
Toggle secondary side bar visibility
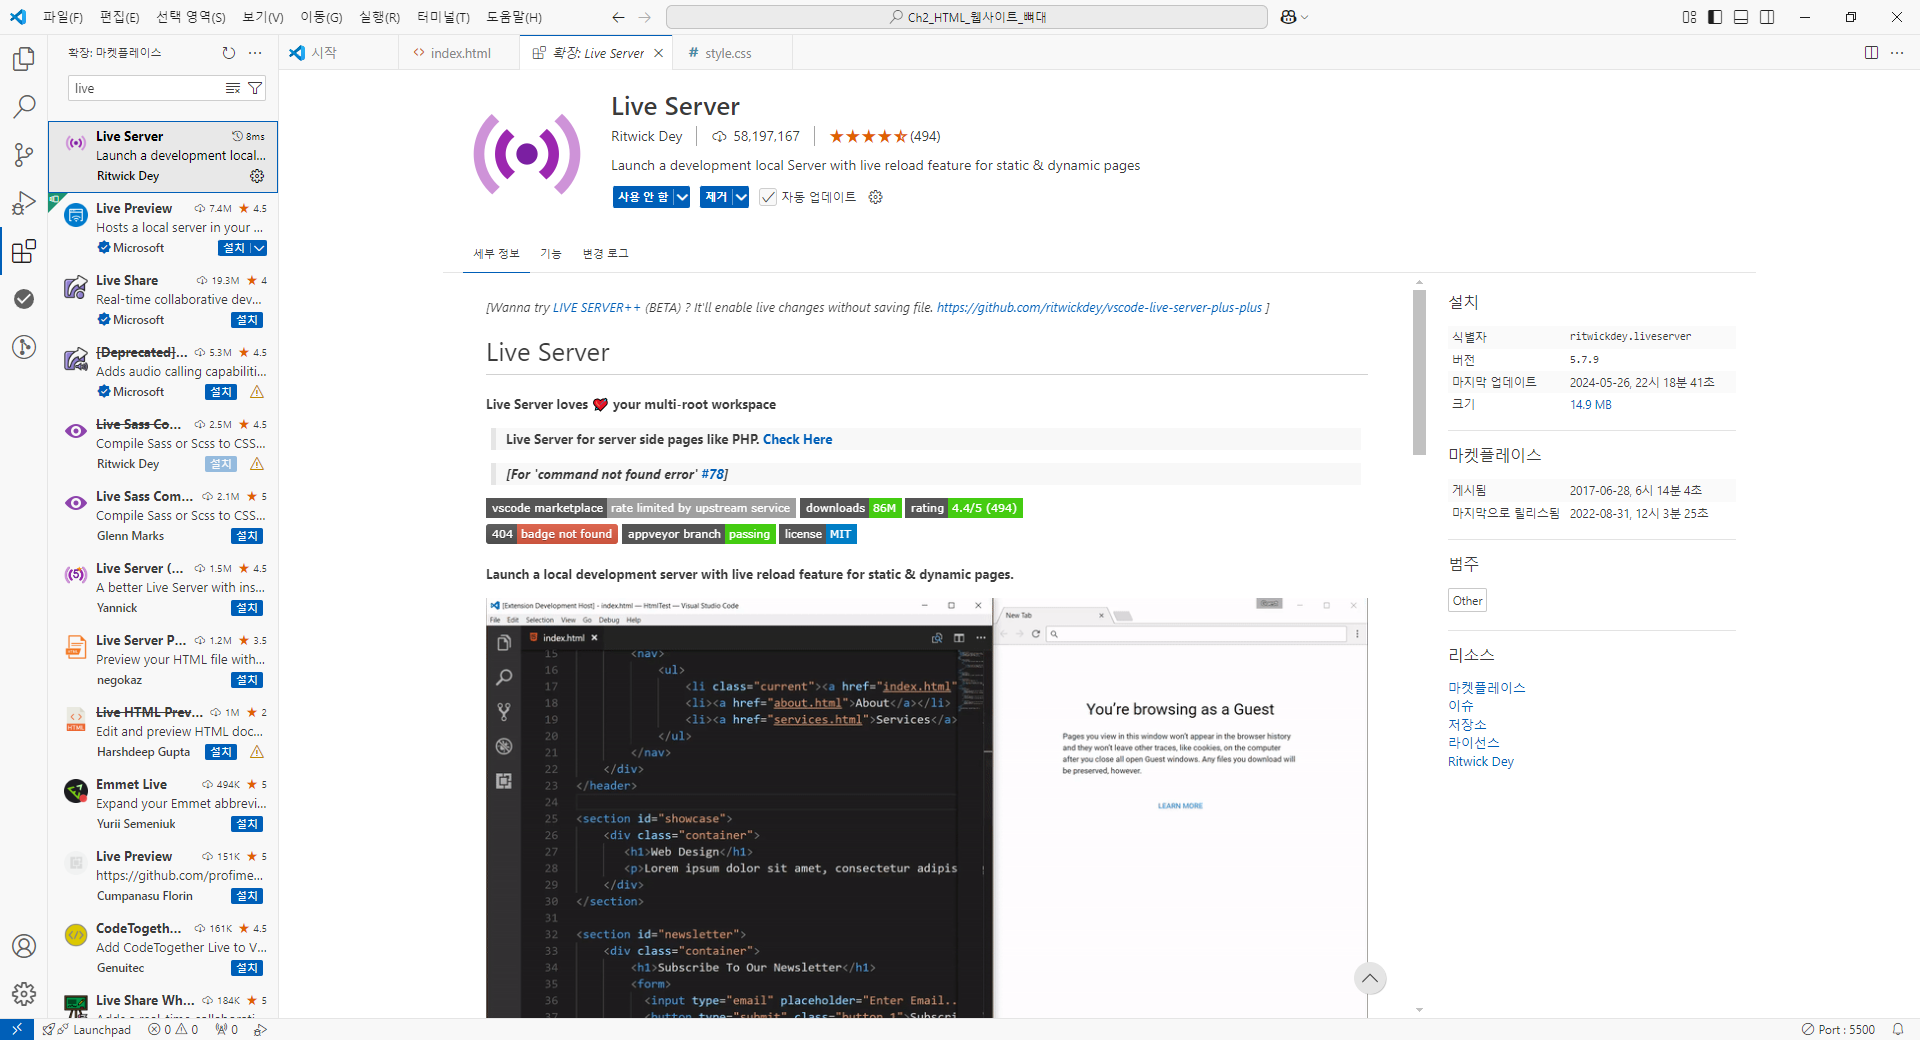coord(1767,17)
